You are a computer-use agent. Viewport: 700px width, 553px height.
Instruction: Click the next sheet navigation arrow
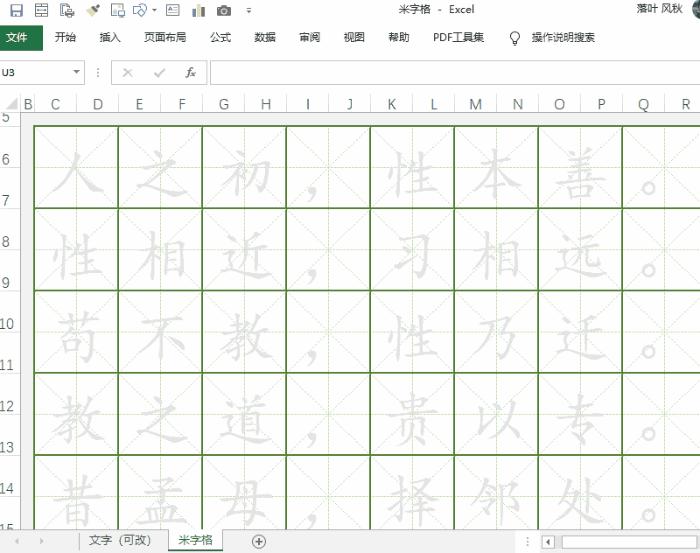tap(42, 541)
